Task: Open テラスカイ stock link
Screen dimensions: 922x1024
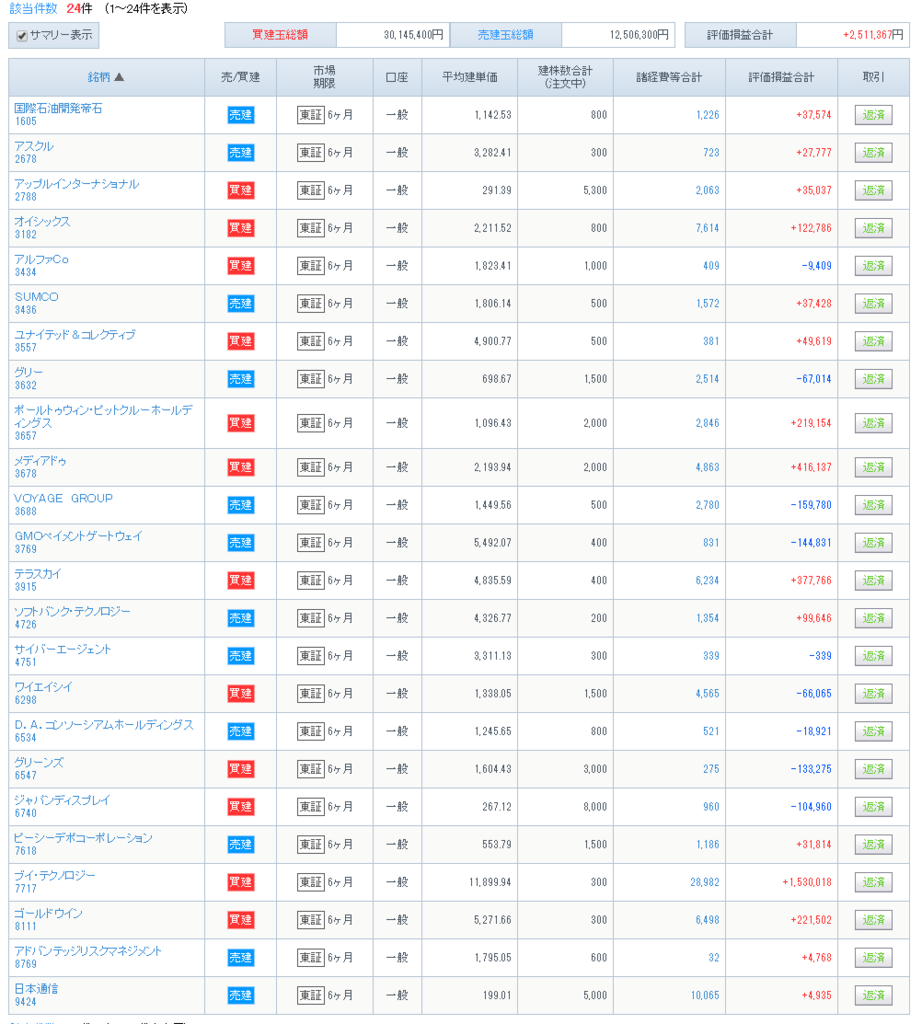Action: [x=38, y=574]
